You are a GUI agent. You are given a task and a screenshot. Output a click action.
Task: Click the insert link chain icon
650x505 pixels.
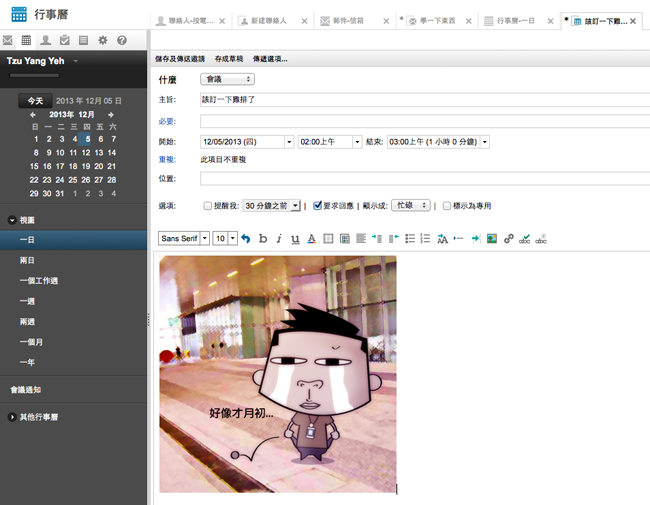(509, 238)
